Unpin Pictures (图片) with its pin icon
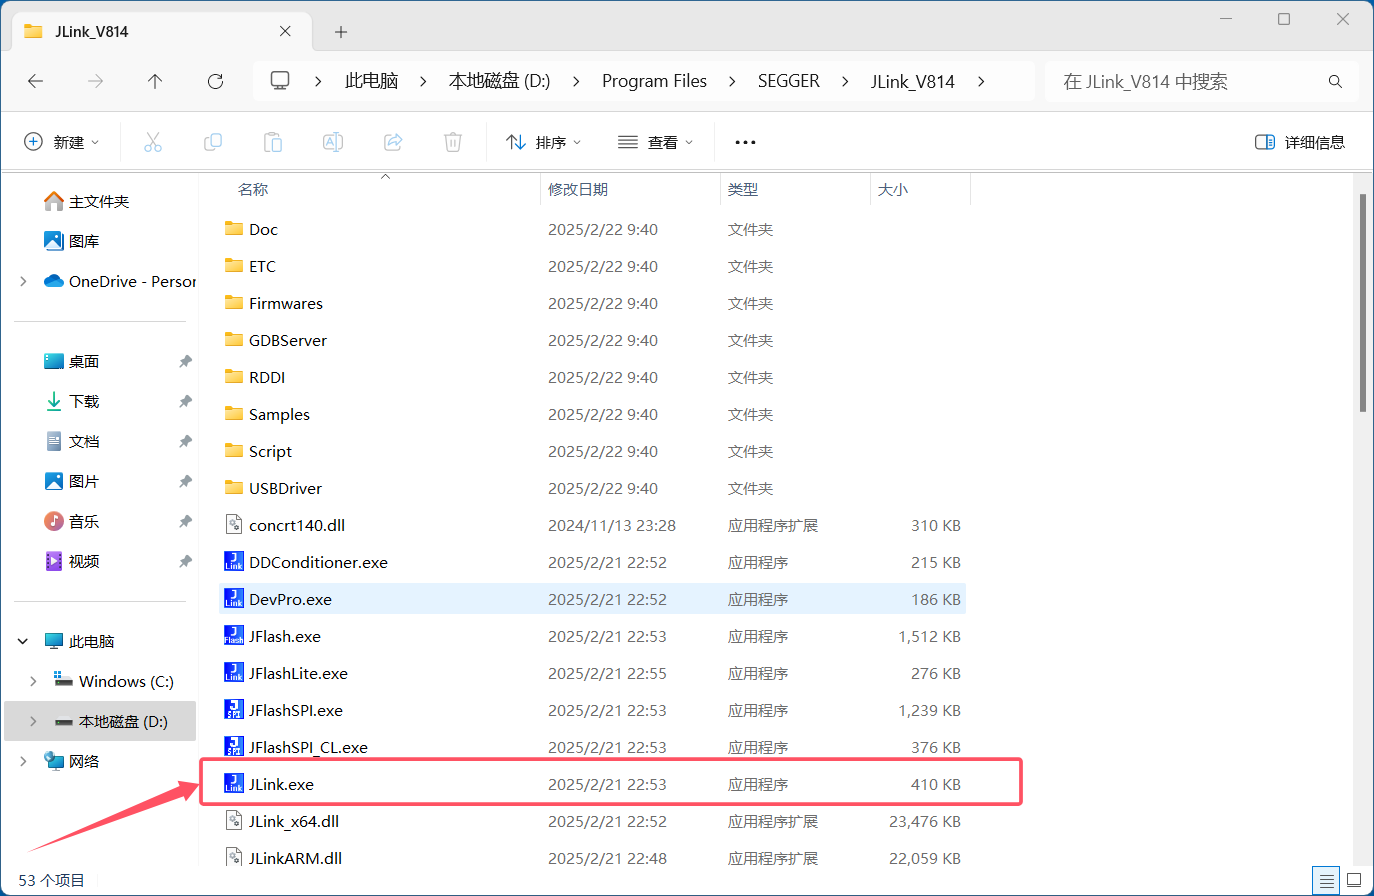 pos(185,481)
